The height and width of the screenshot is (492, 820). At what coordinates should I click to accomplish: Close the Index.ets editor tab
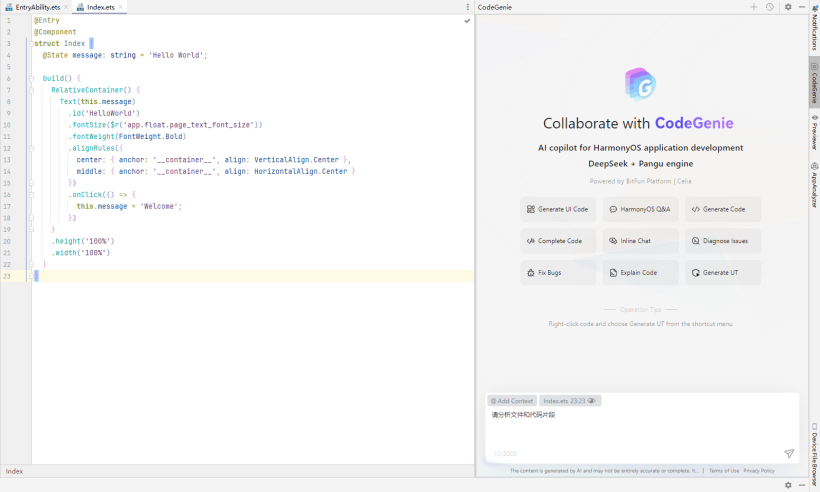click(x=120, y=7)
